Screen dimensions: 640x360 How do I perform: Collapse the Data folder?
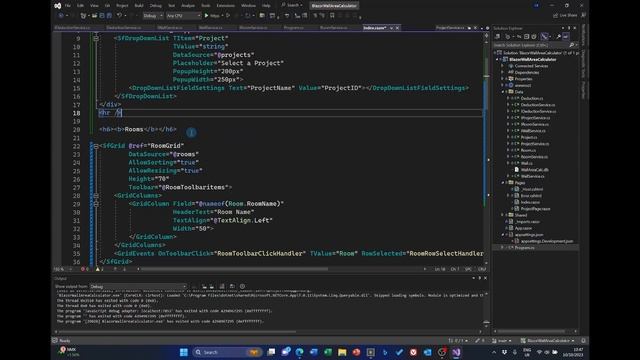pyautogui.click(x=502, y=92)
